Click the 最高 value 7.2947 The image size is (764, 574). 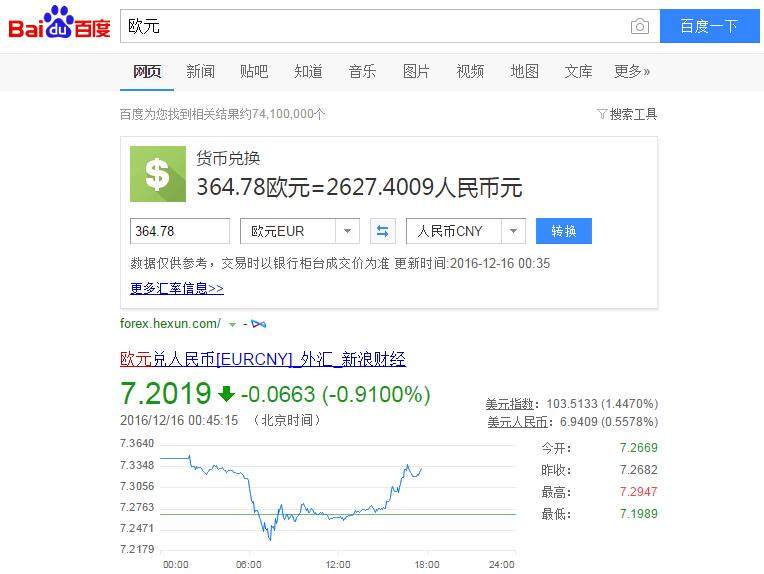[639, 492]
